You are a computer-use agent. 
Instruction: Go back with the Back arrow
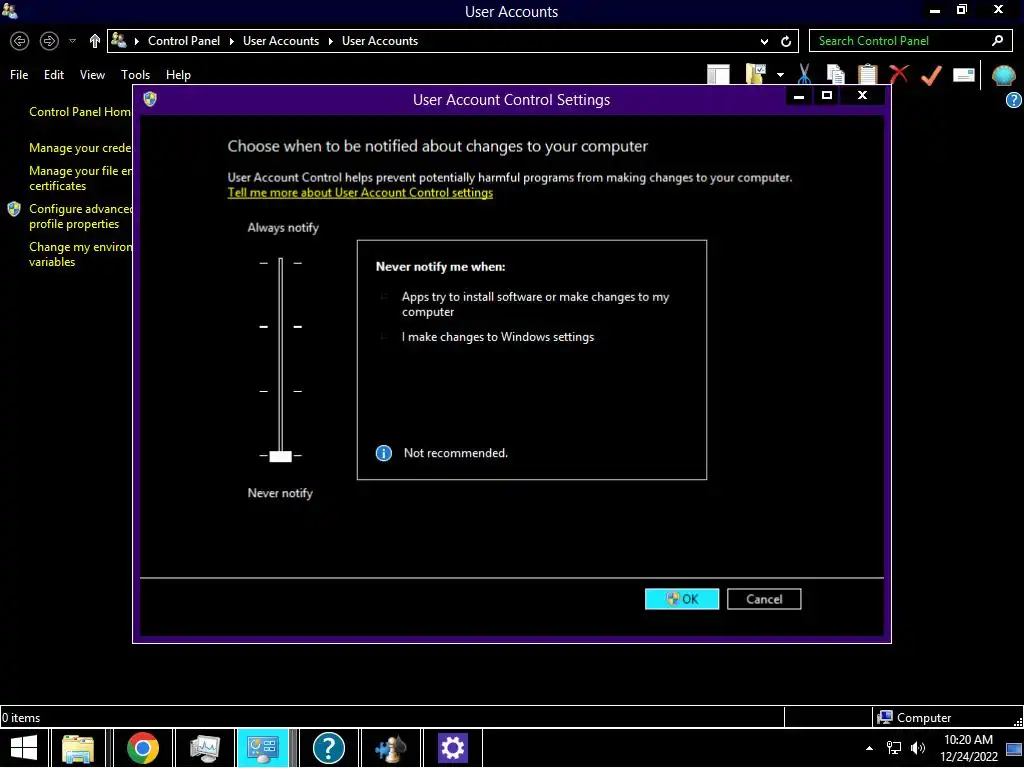(x=20, y=41)
